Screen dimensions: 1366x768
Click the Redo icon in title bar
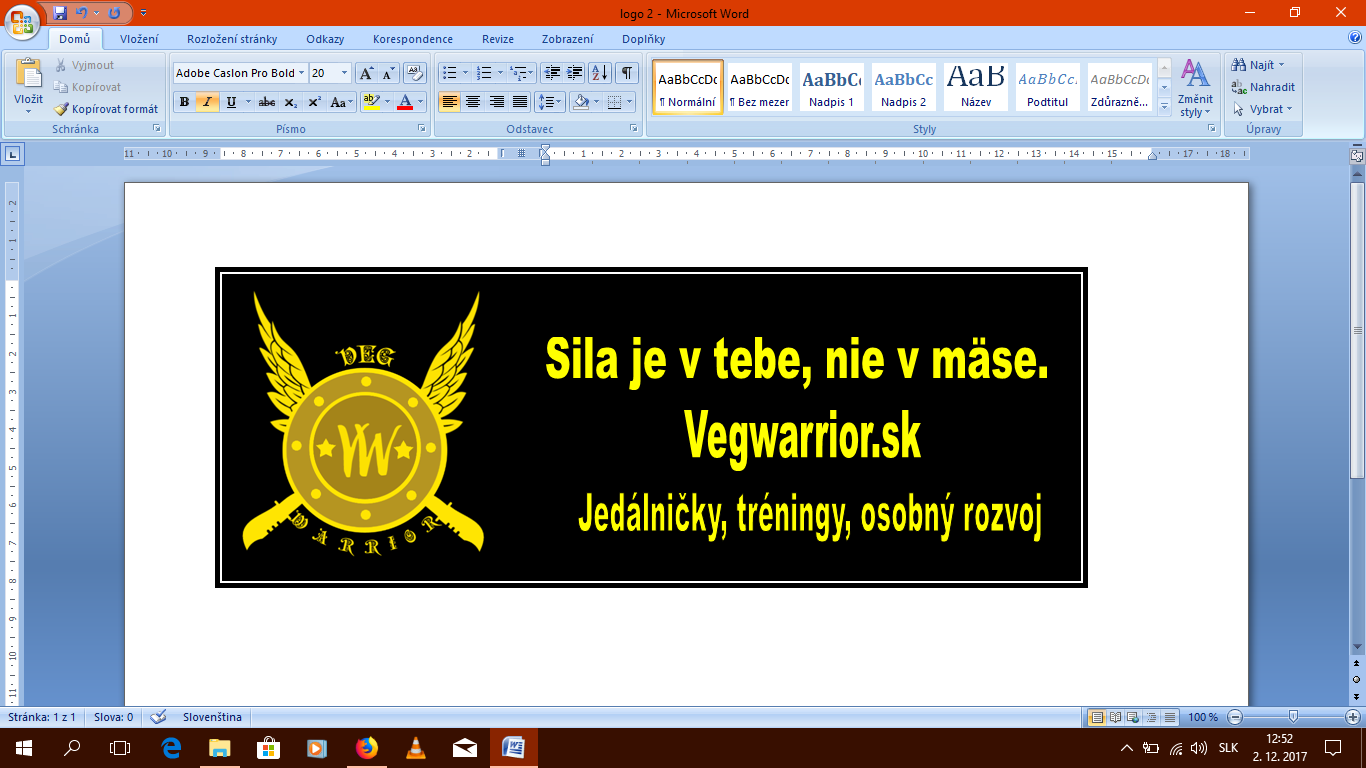(x=114, y=13)
